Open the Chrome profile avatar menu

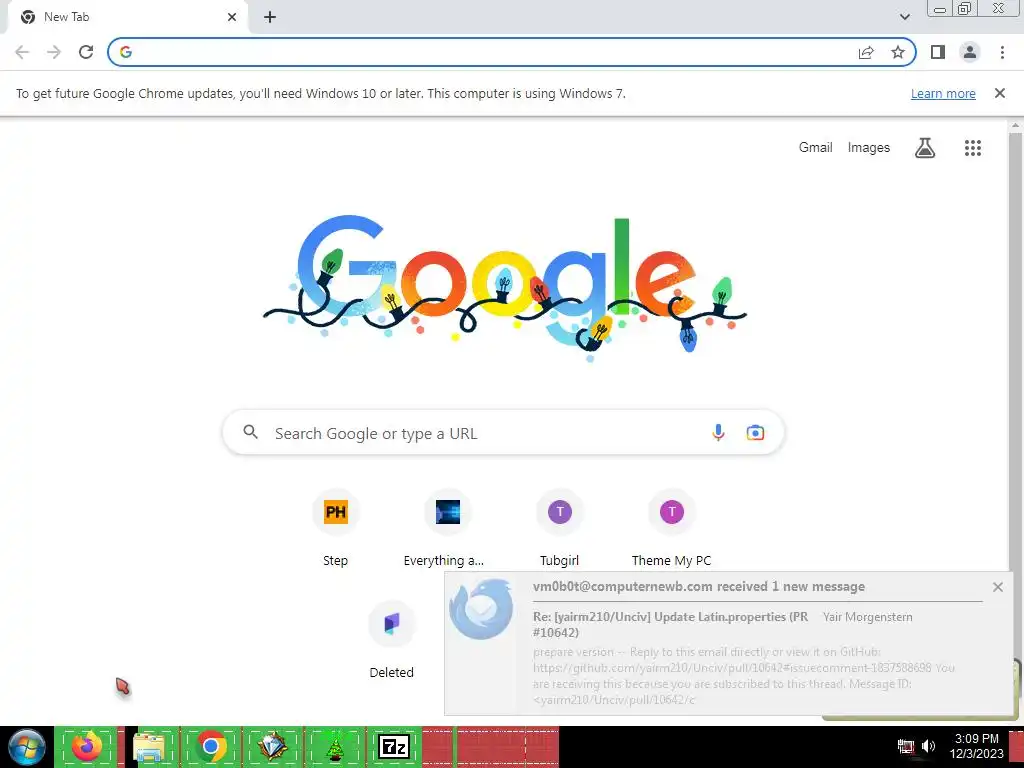(970, 52)
